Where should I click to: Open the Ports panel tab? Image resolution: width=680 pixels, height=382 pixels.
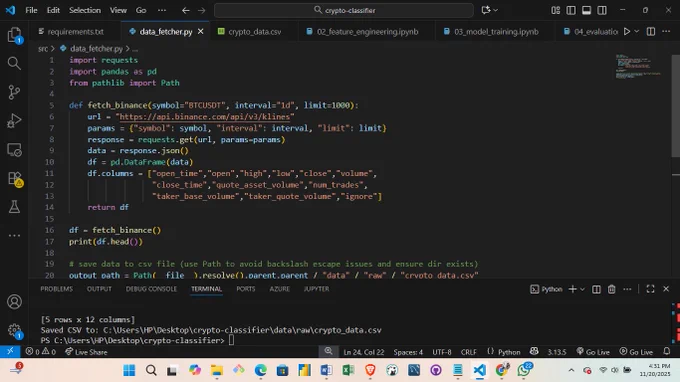click(245, 289)
